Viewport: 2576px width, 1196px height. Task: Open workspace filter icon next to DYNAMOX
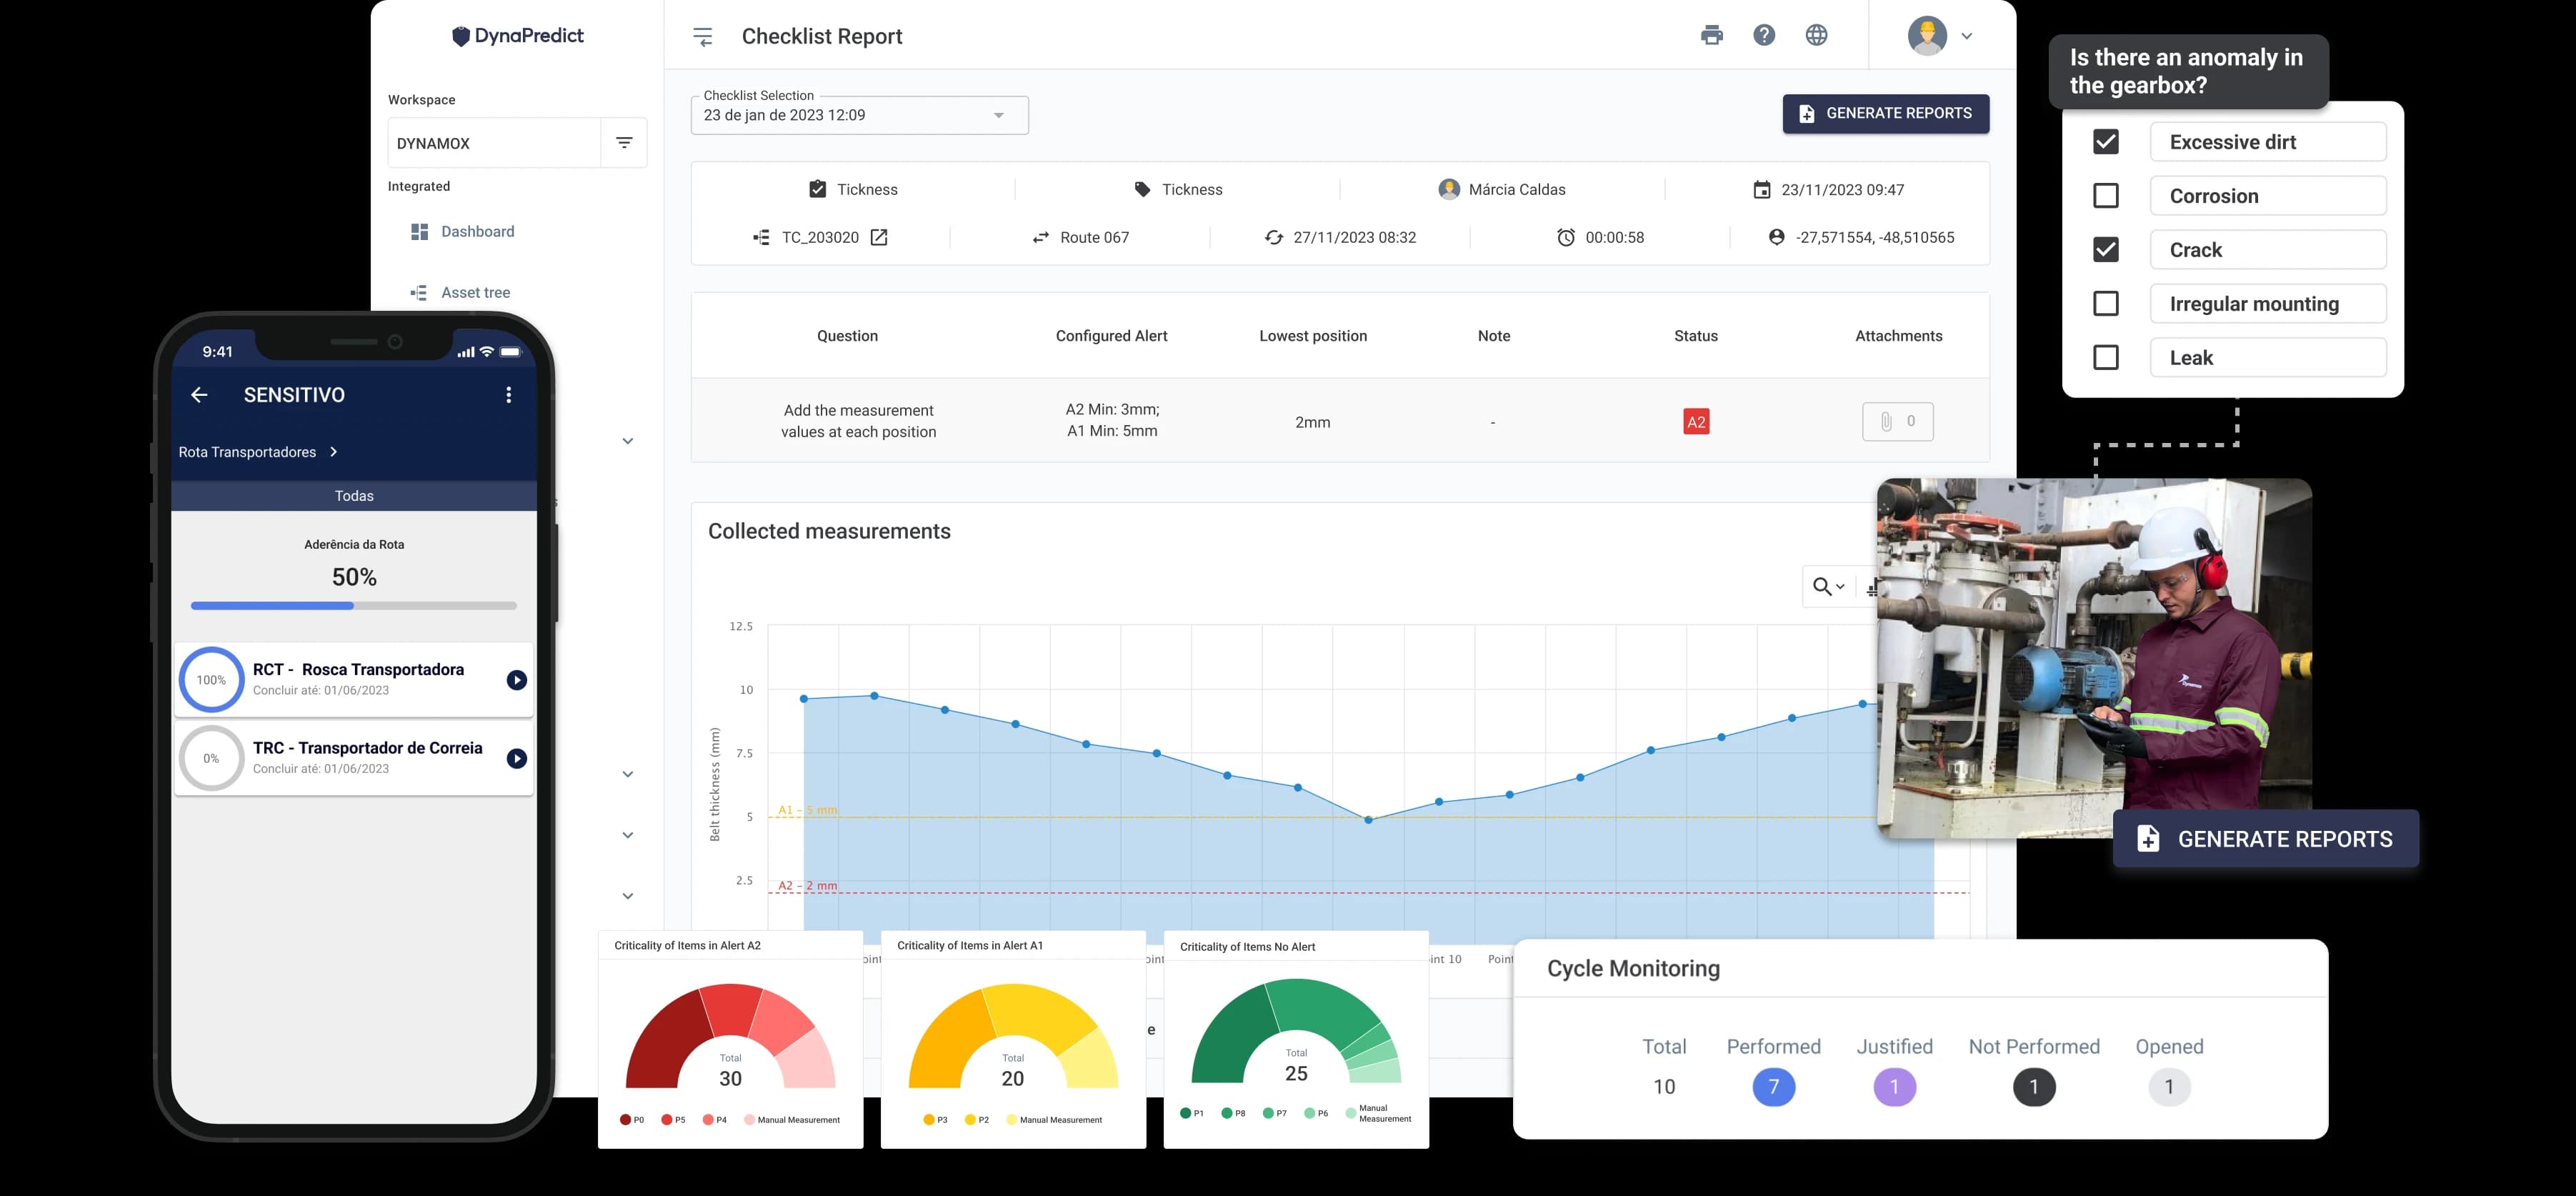[x=624, y=143]
